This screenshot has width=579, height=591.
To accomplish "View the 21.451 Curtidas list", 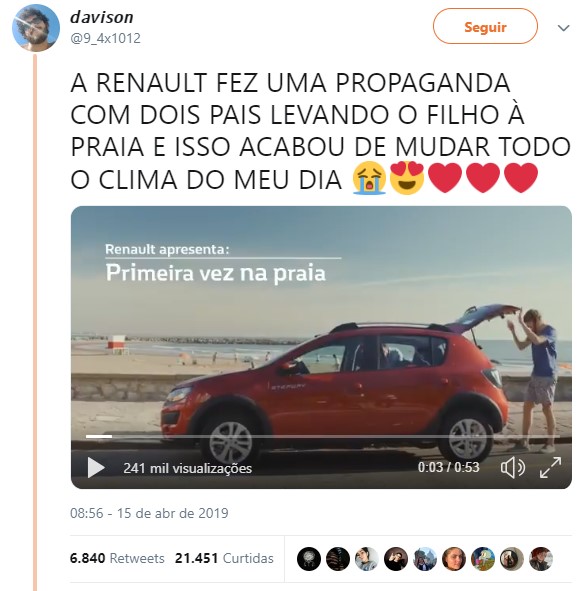I will 224,558.
